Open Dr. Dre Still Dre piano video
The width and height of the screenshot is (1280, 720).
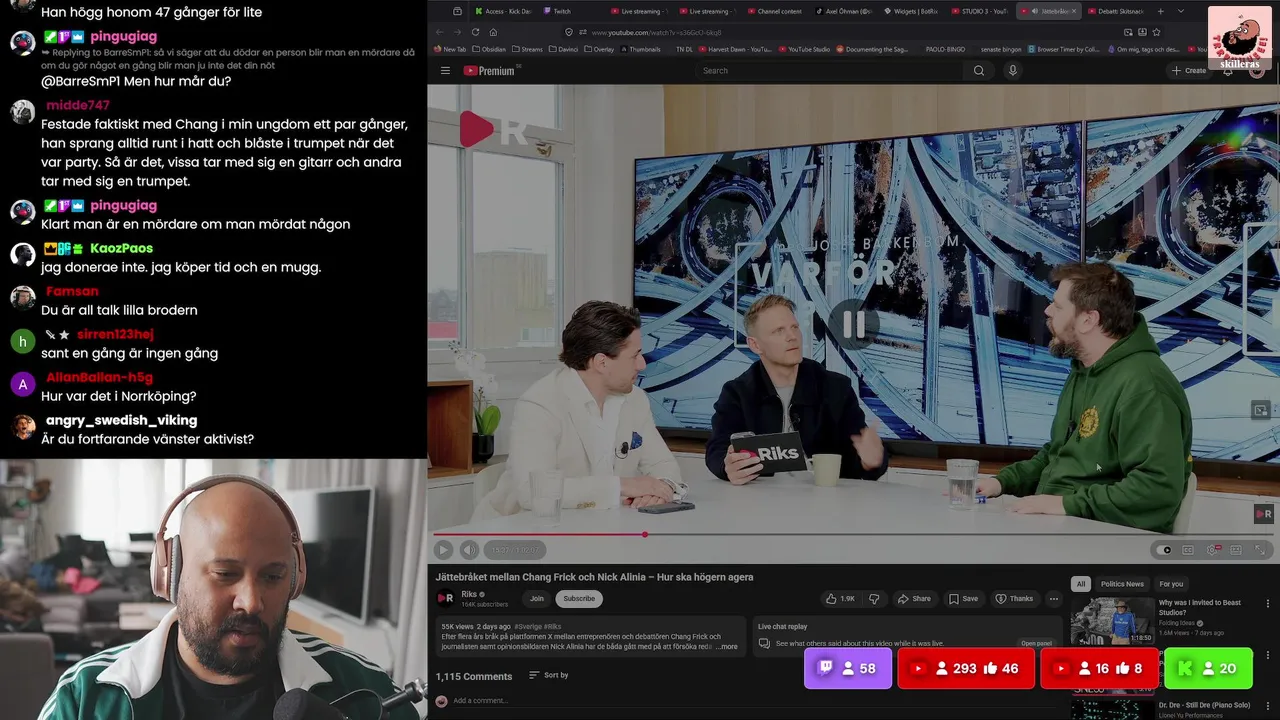1204,705
